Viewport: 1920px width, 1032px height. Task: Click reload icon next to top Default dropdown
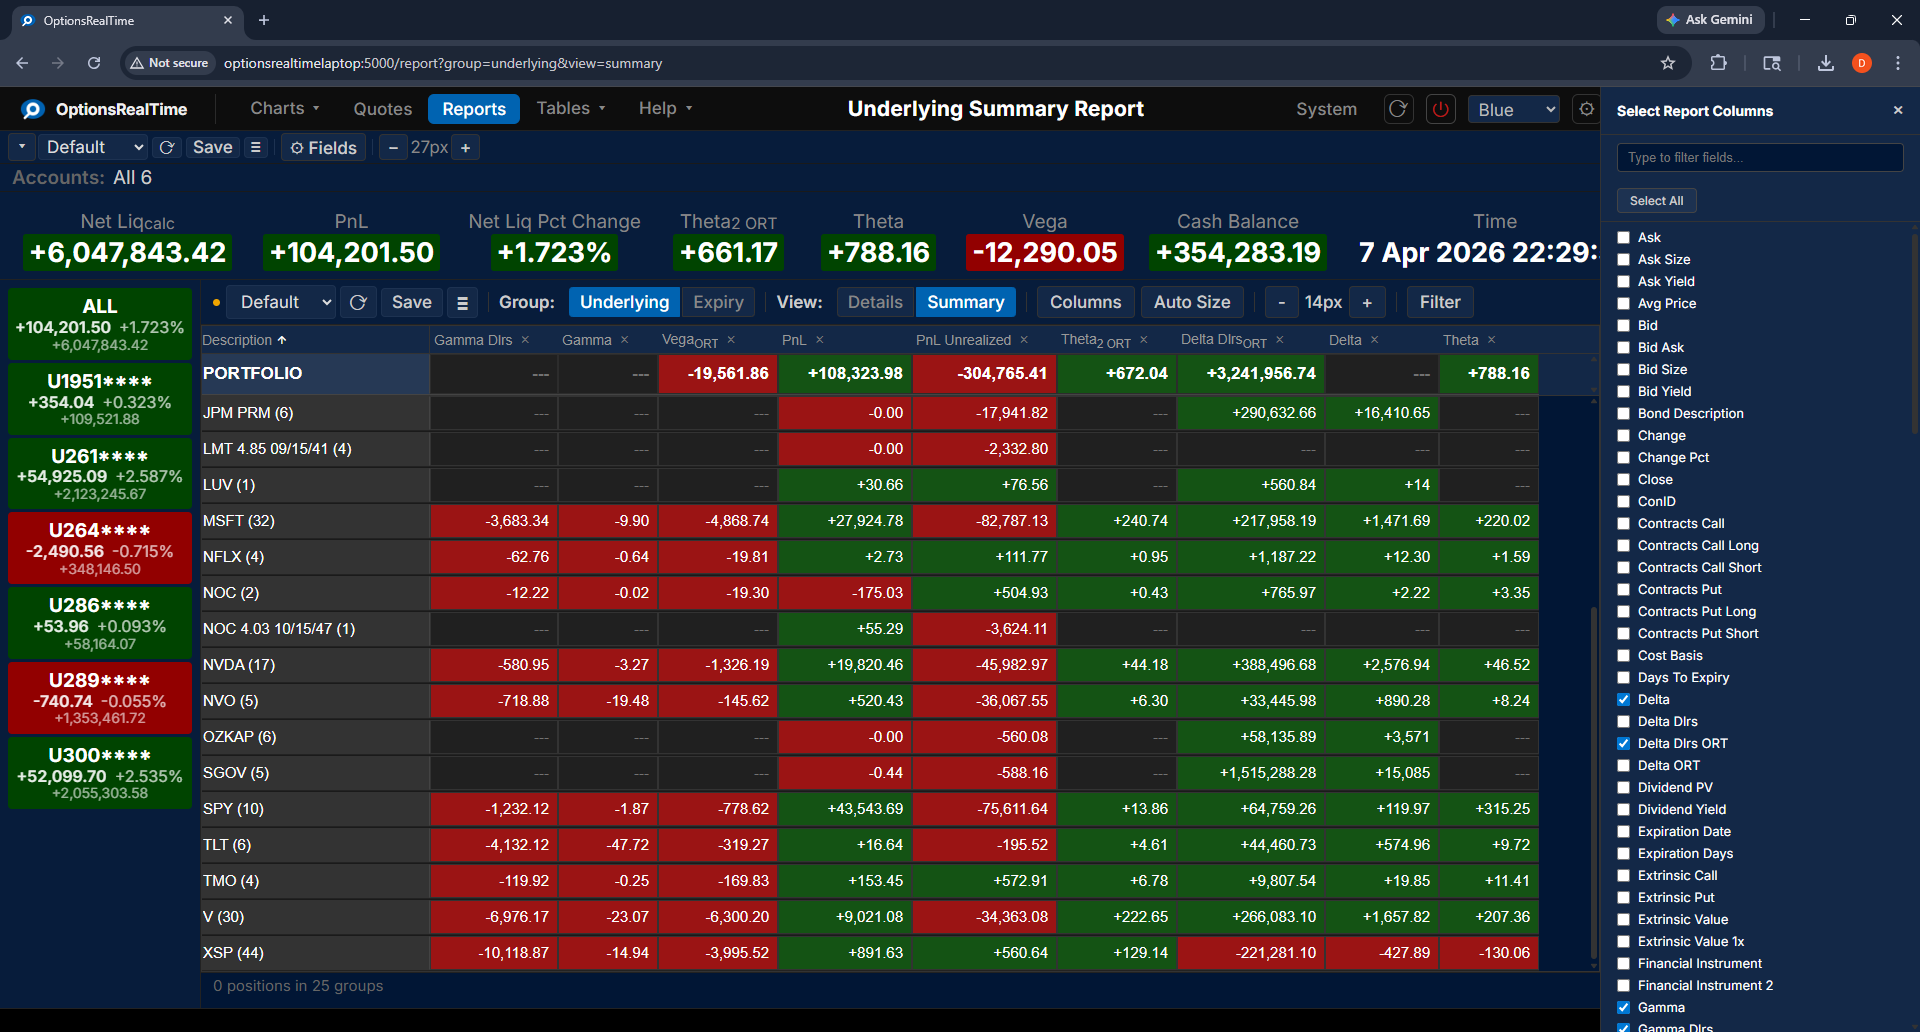(167, 147)
